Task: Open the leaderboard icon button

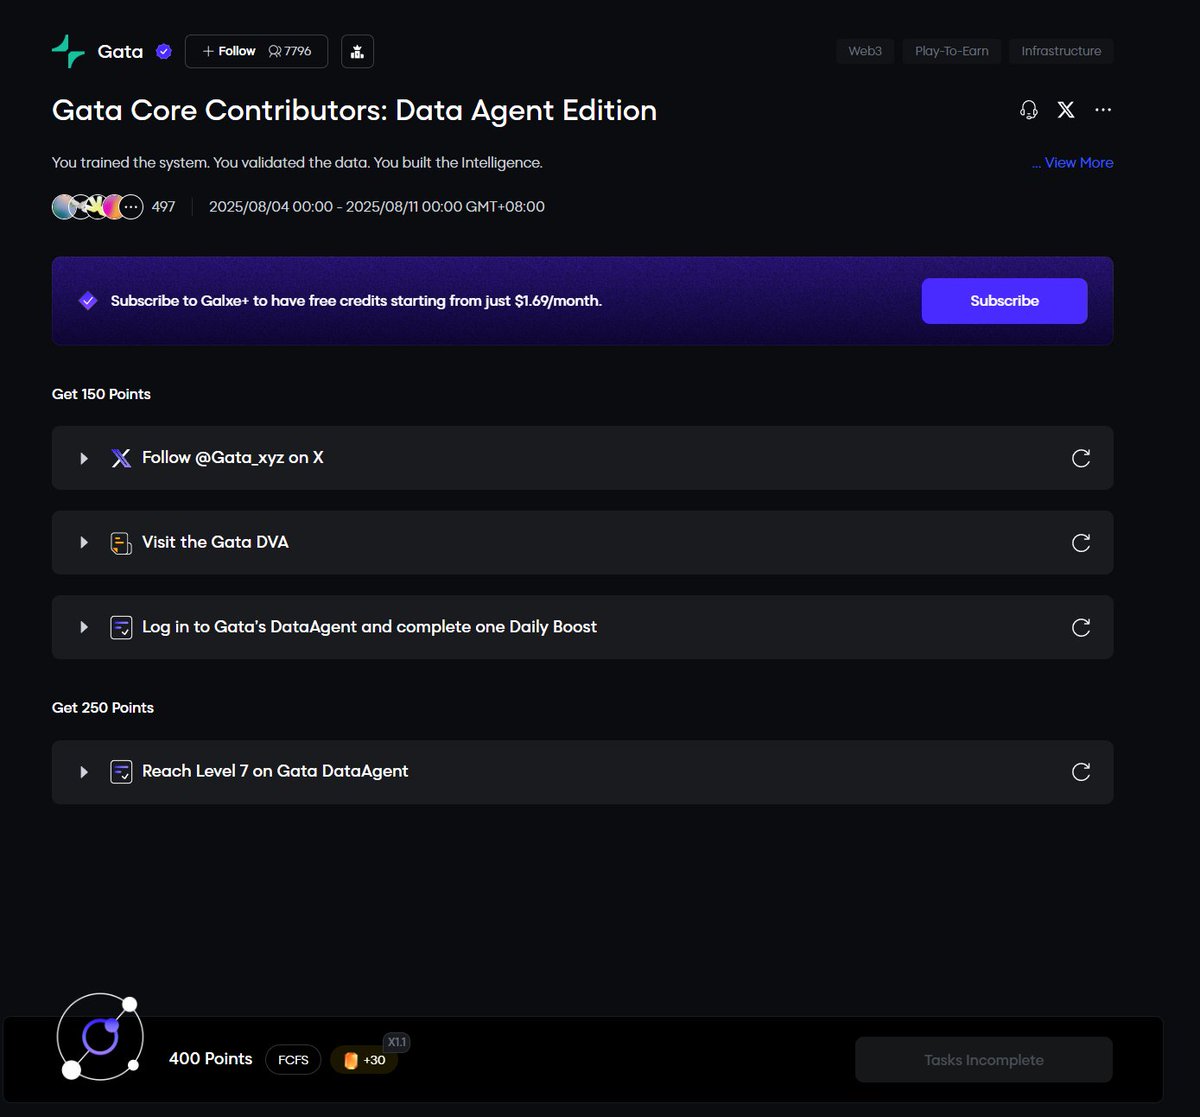Action: click(357, 51)
